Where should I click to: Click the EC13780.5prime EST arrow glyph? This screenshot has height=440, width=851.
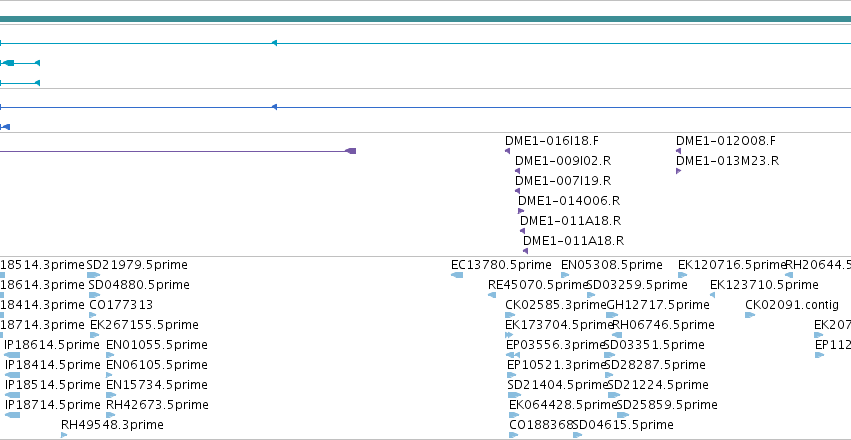(457, 275)
